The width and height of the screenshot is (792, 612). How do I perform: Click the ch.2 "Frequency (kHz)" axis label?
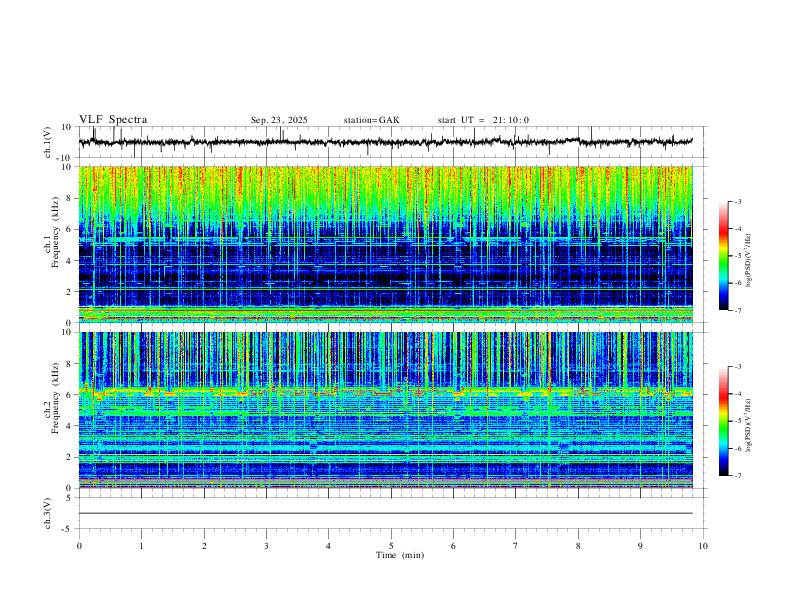click(55, 398)
